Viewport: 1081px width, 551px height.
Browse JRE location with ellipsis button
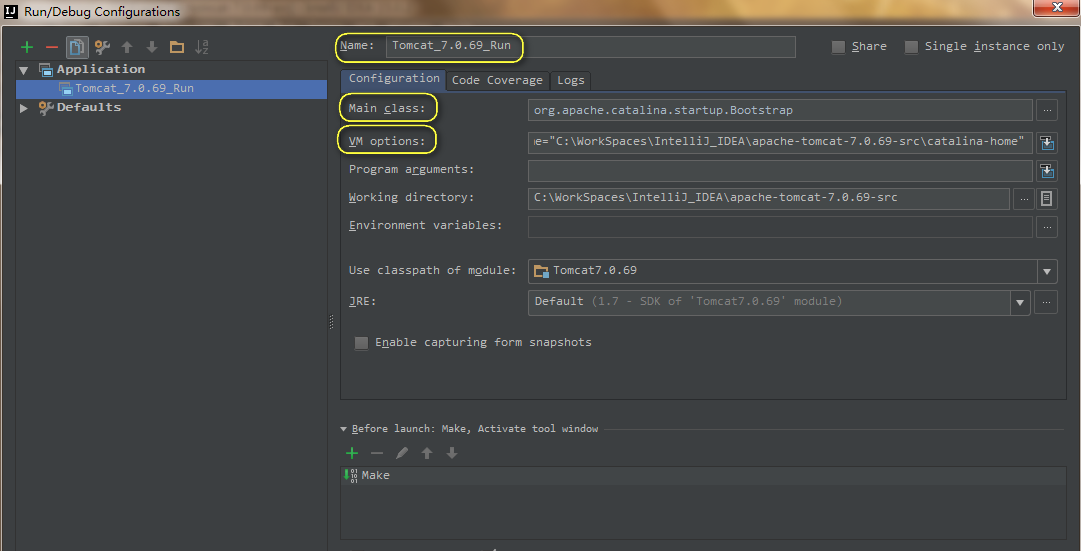coord(1047,302)
